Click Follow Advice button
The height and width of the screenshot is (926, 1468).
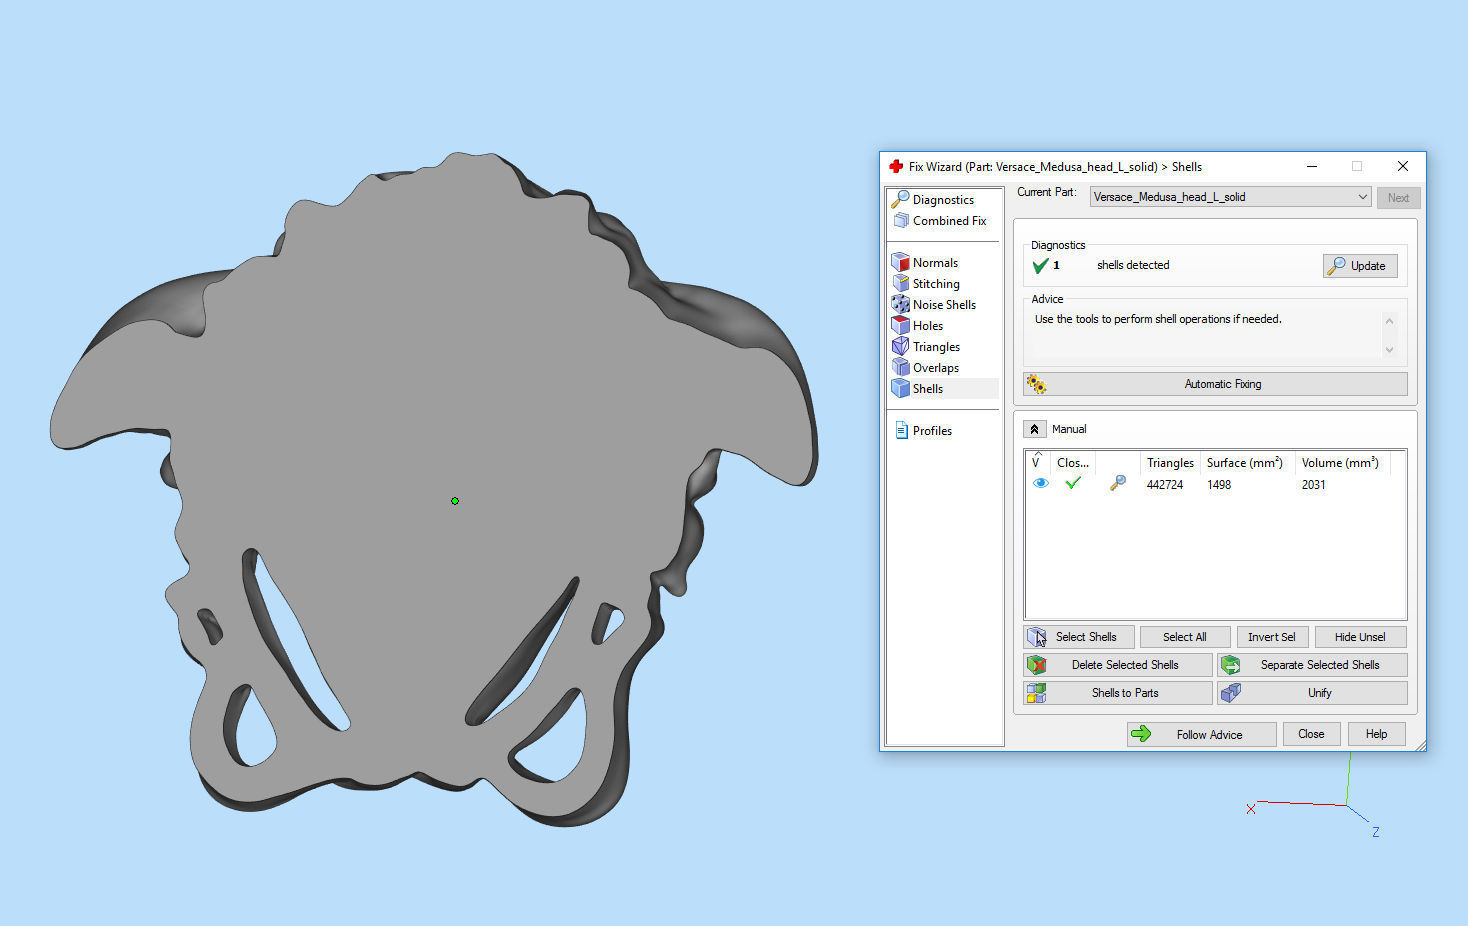click(x=1201, y=734)
